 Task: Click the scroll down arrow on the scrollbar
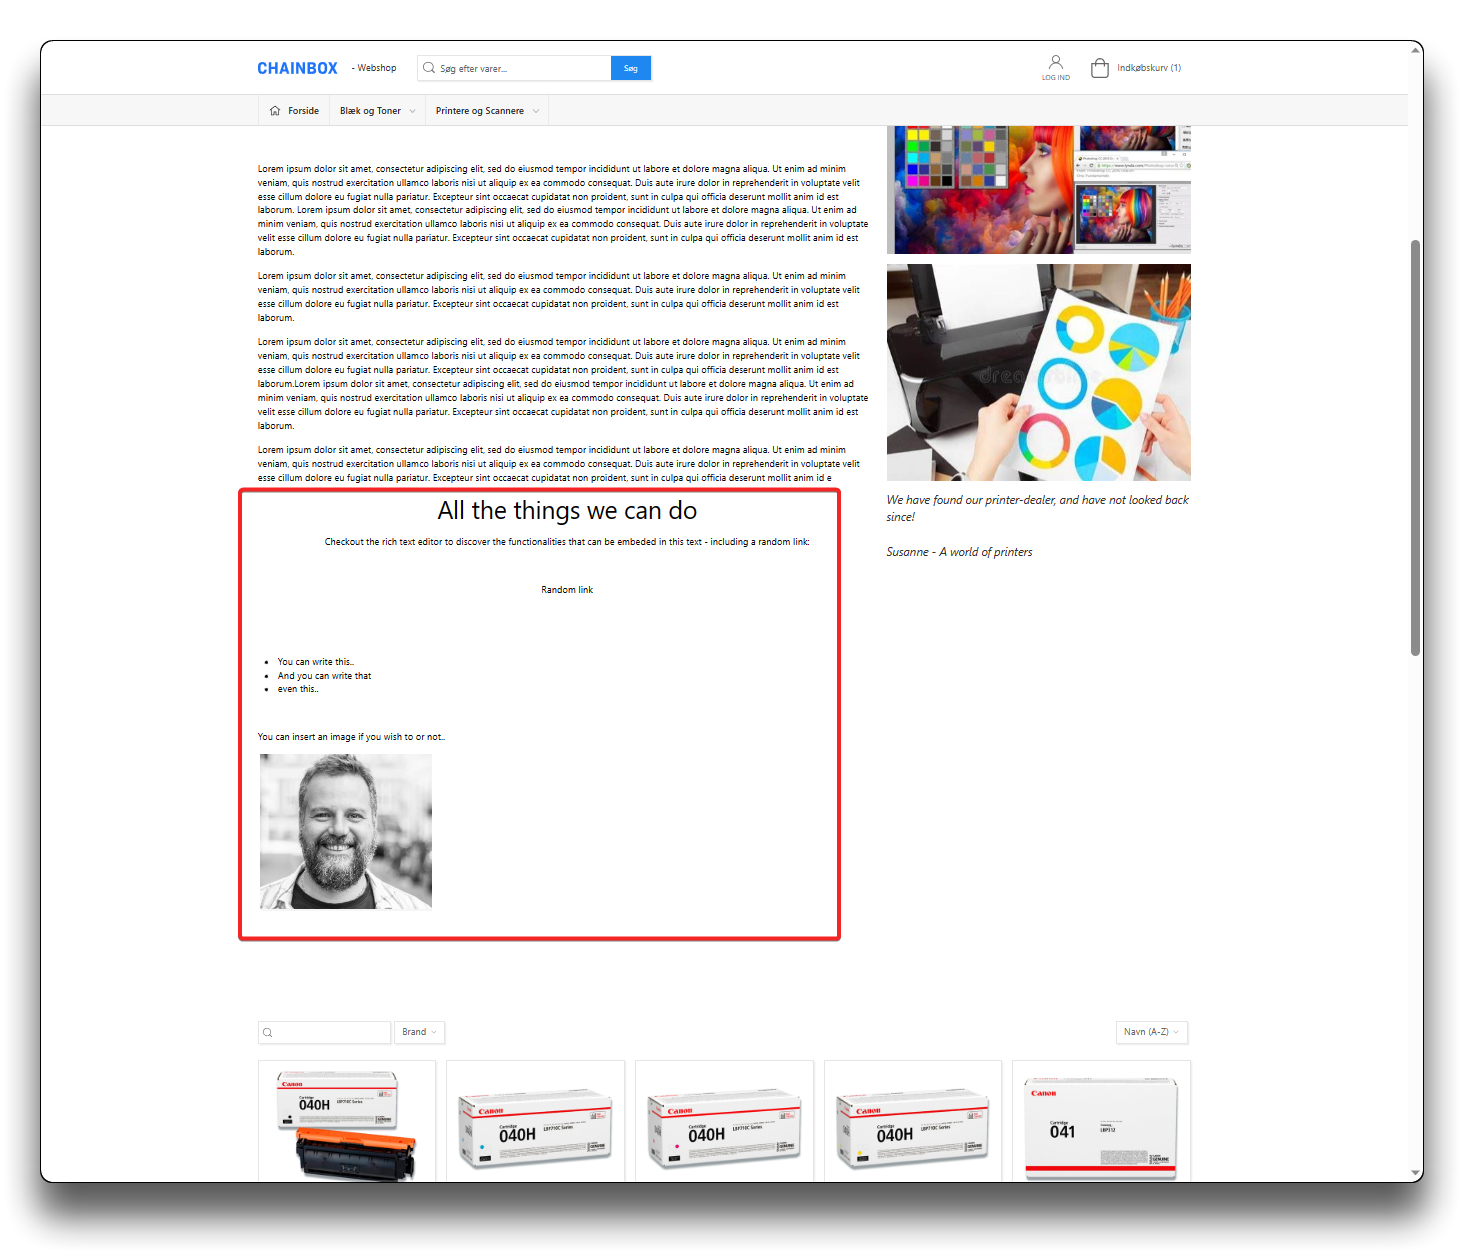1415,1172
